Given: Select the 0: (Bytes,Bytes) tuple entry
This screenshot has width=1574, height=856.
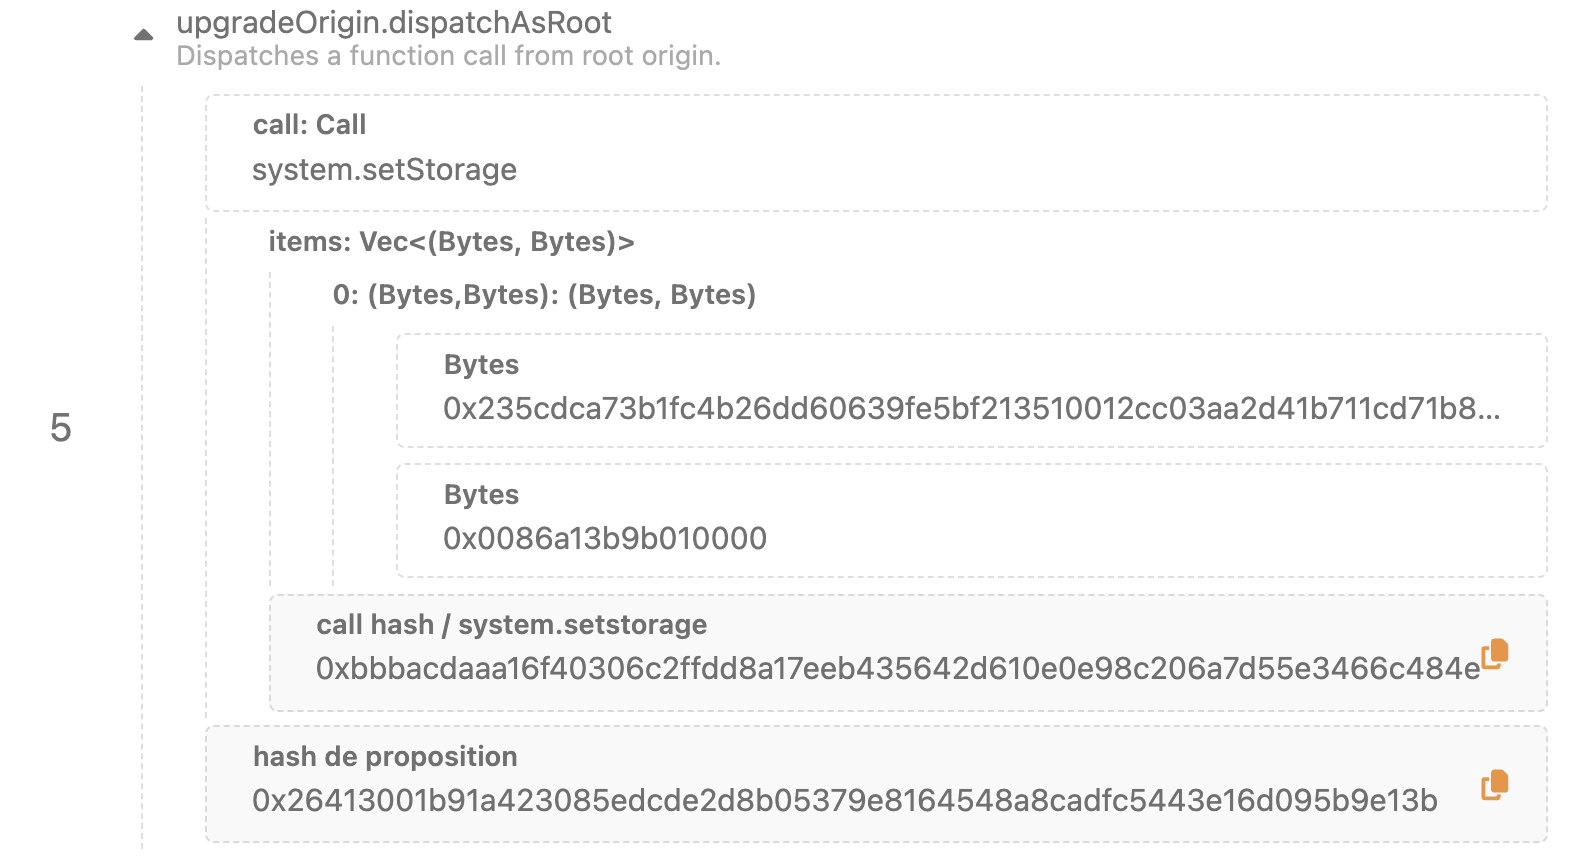Looking at the screenshot, I should [x=544, y=295].
